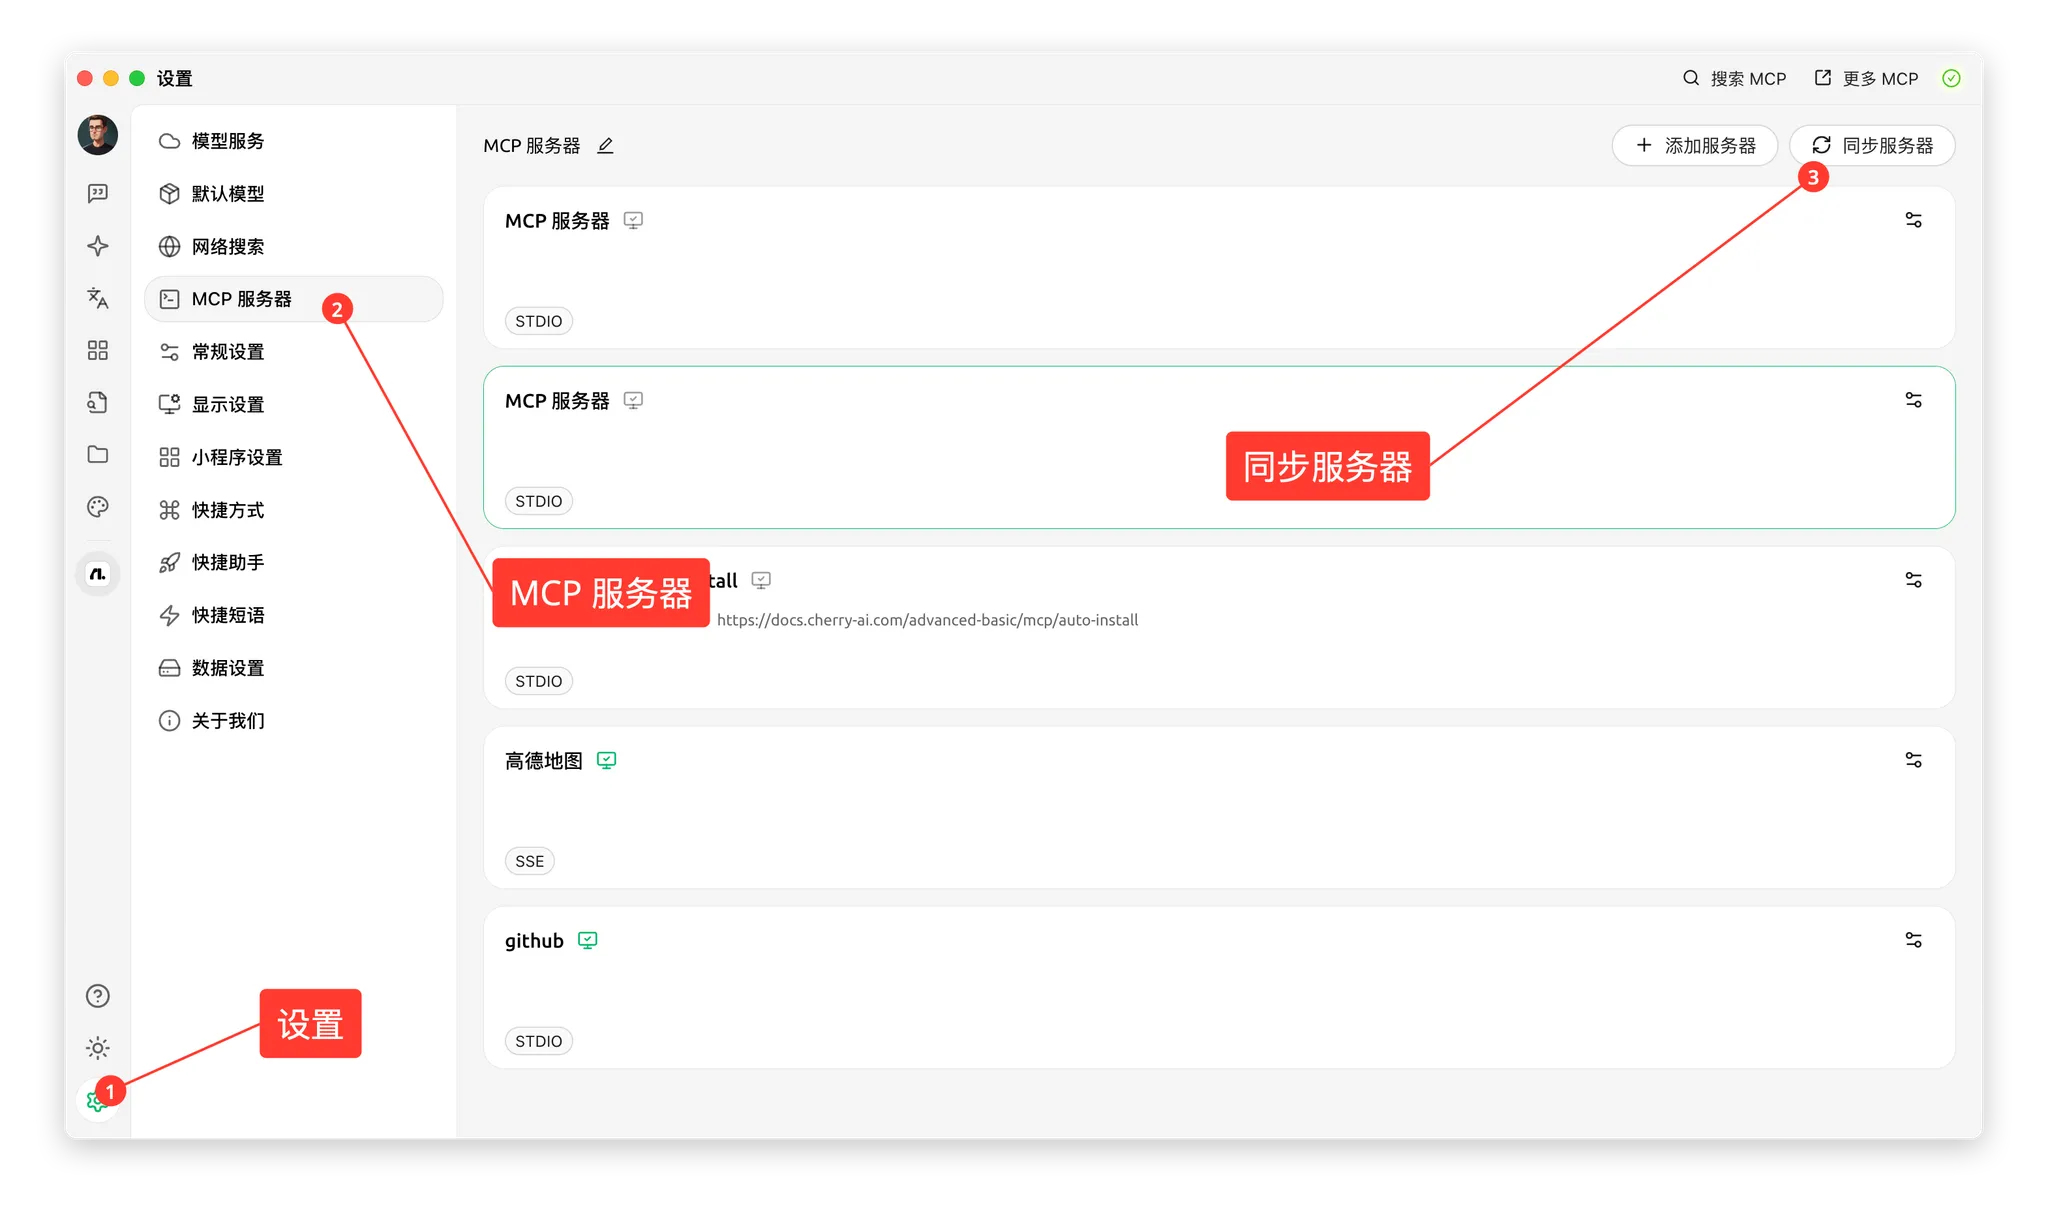Open the knowledge base document icon

tap(97, 402)
